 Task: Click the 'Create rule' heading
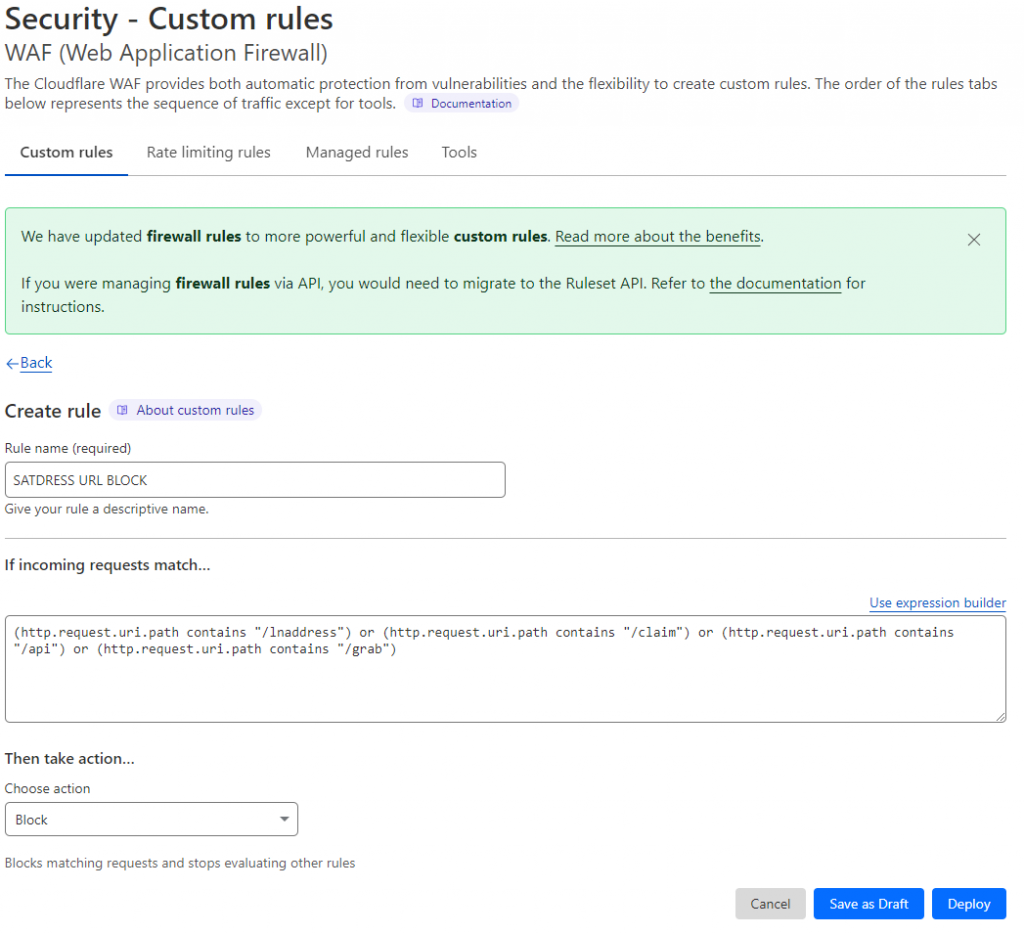point(53,411)
